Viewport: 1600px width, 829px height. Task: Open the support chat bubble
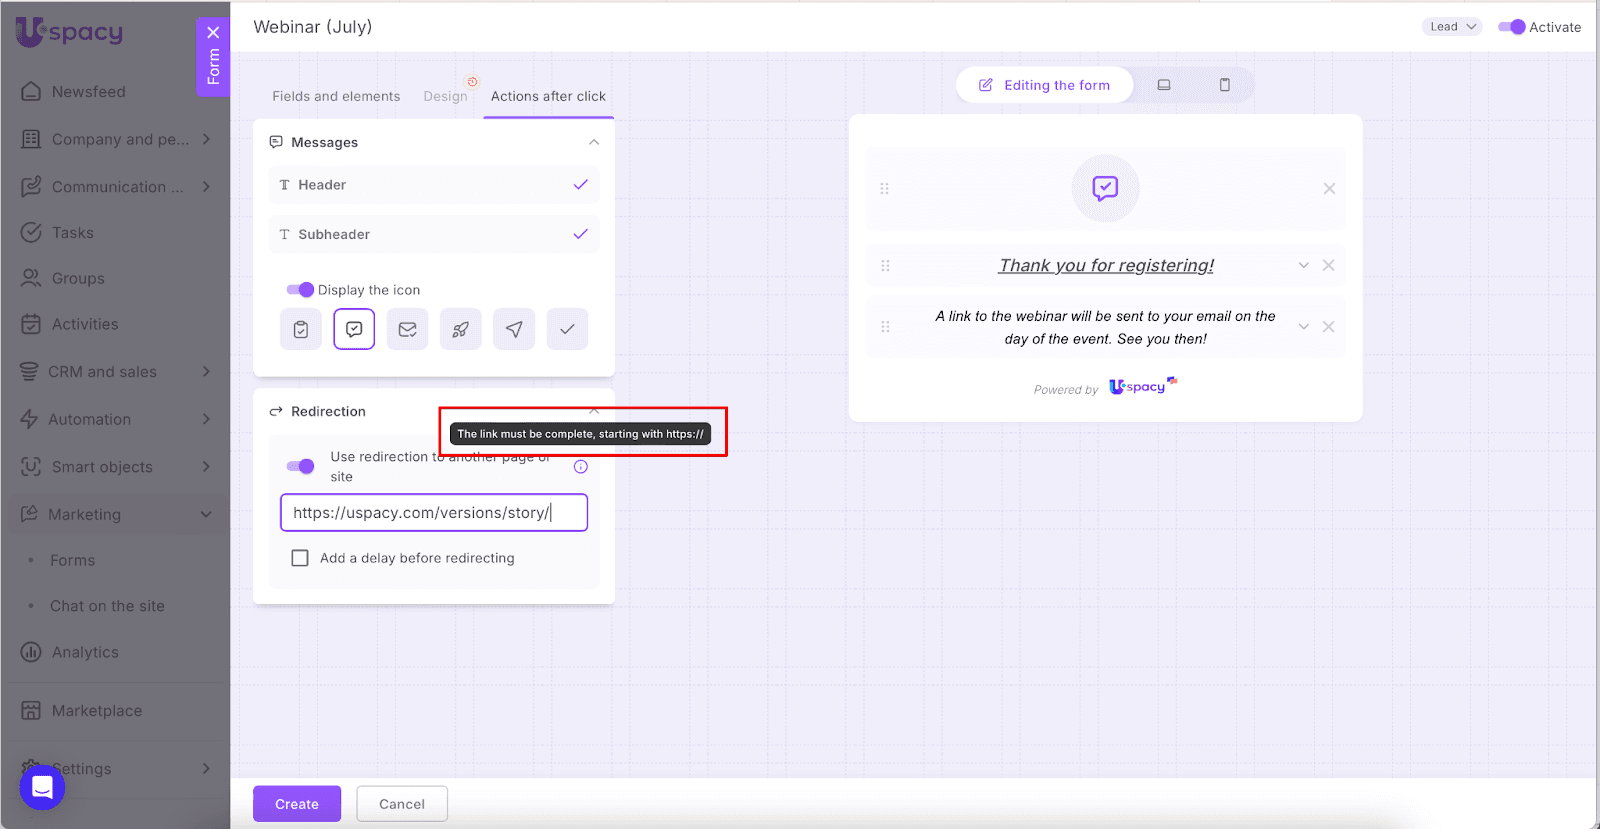click(42, 787)
